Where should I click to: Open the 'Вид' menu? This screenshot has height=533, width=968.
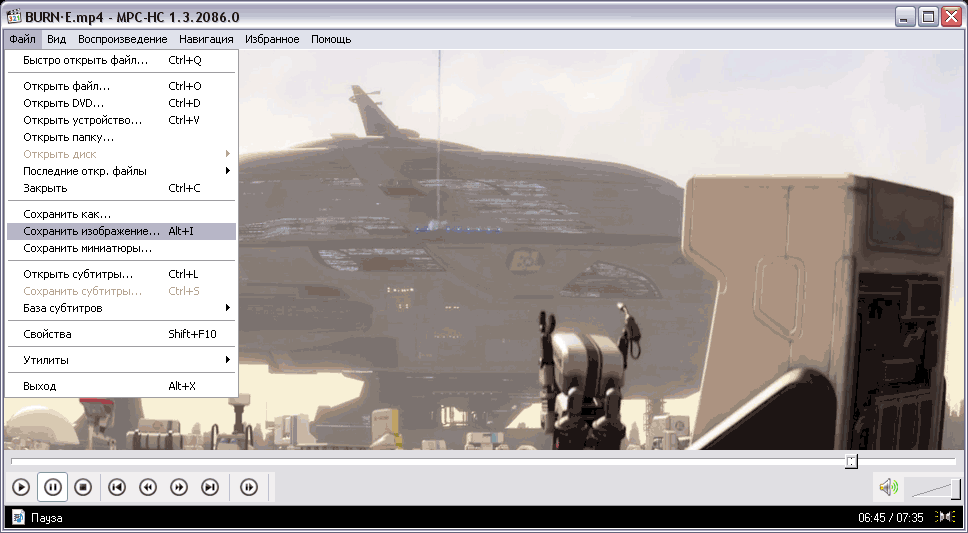pyautogui.click(x=57, y=39)
